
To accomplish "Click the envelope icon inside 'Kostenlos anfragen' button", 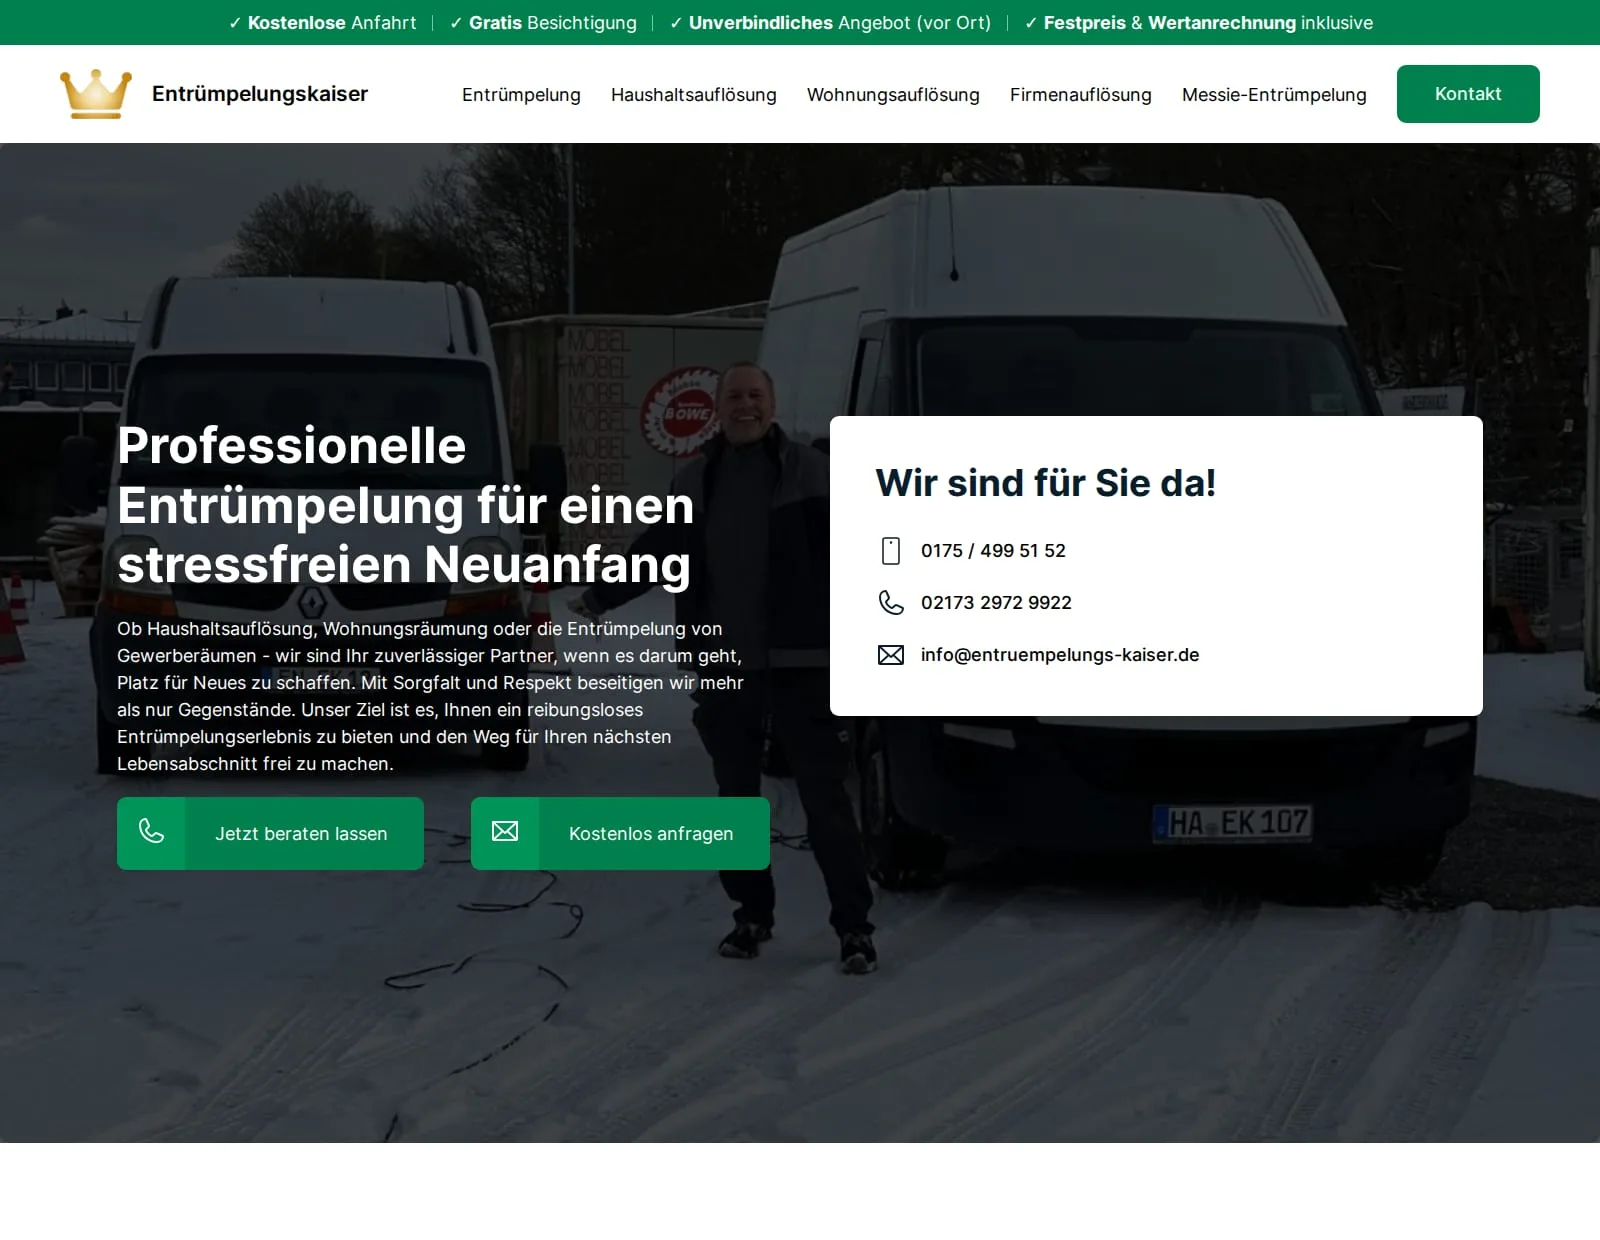I will 505,833.
